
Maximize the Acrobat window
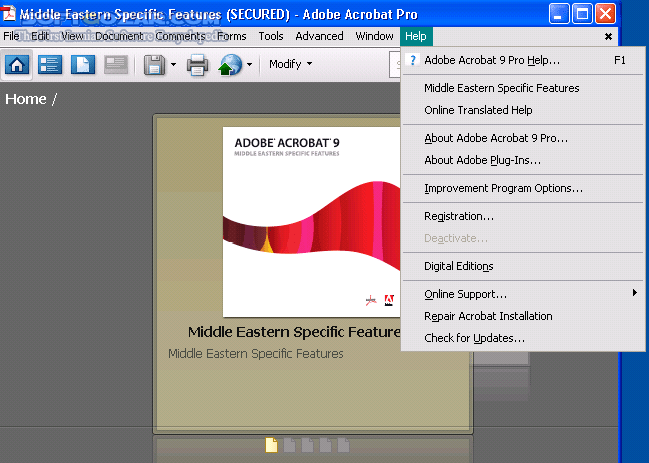click(582, 14)
